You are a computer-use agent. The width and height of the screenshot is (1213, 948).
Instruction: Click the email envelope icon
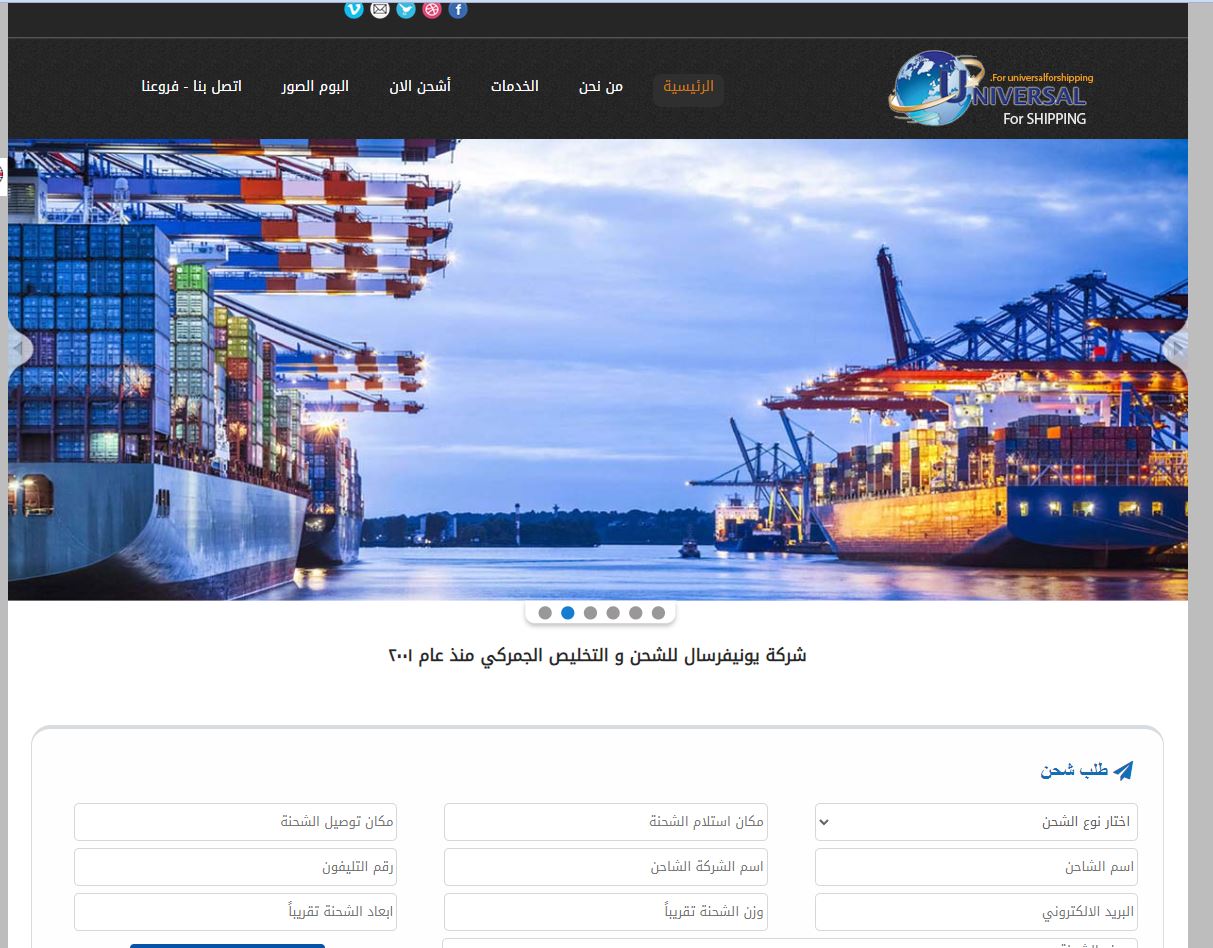(x=380, y=10)
